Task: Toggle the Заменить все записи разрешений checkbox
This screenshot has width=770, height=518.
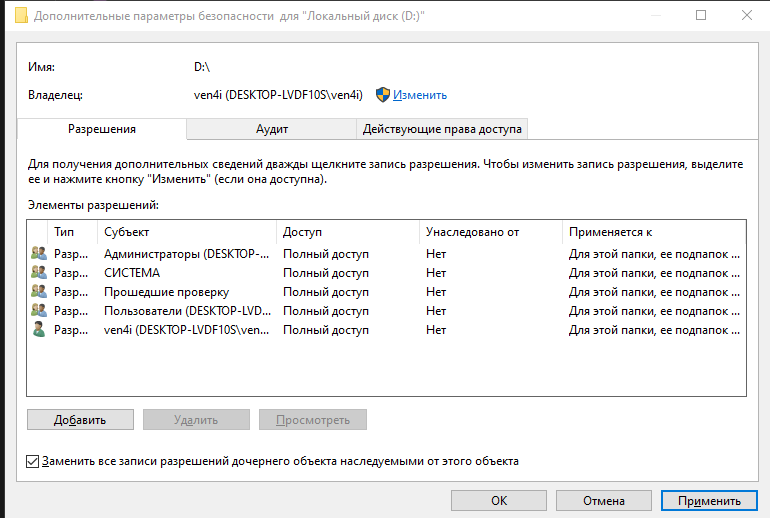Action: coord(32,462)
